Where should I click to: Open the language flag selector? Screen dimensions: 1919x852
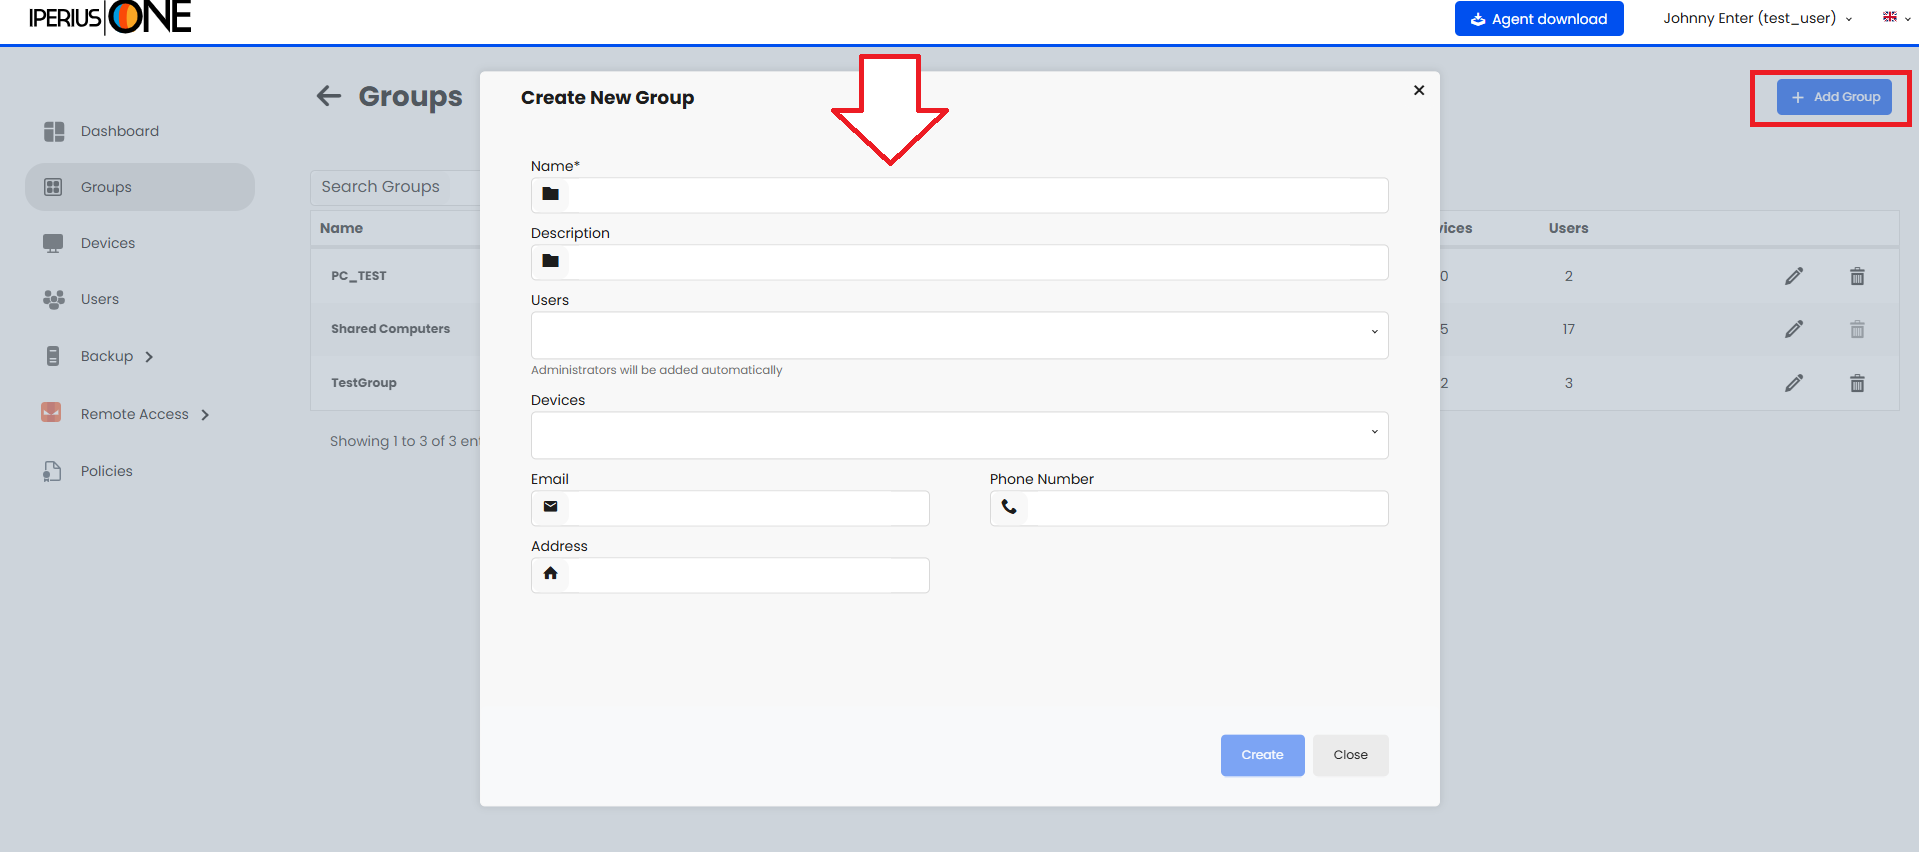tap(1895, 18)
